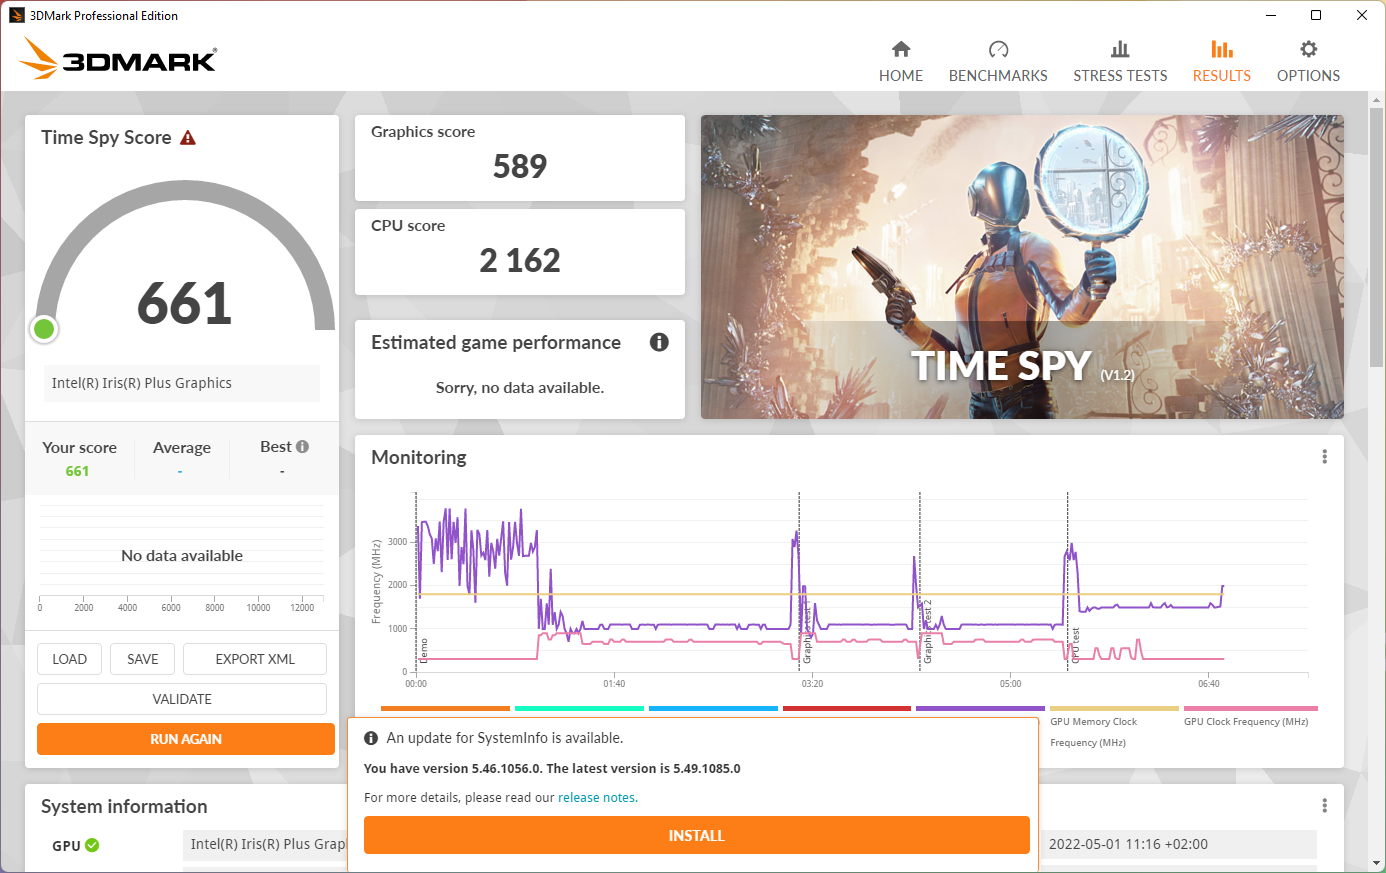Image resolution: width=1386 pixels, height=873 pixels.
Task: Click the info icon next to Best
Action: coord(302,447)
